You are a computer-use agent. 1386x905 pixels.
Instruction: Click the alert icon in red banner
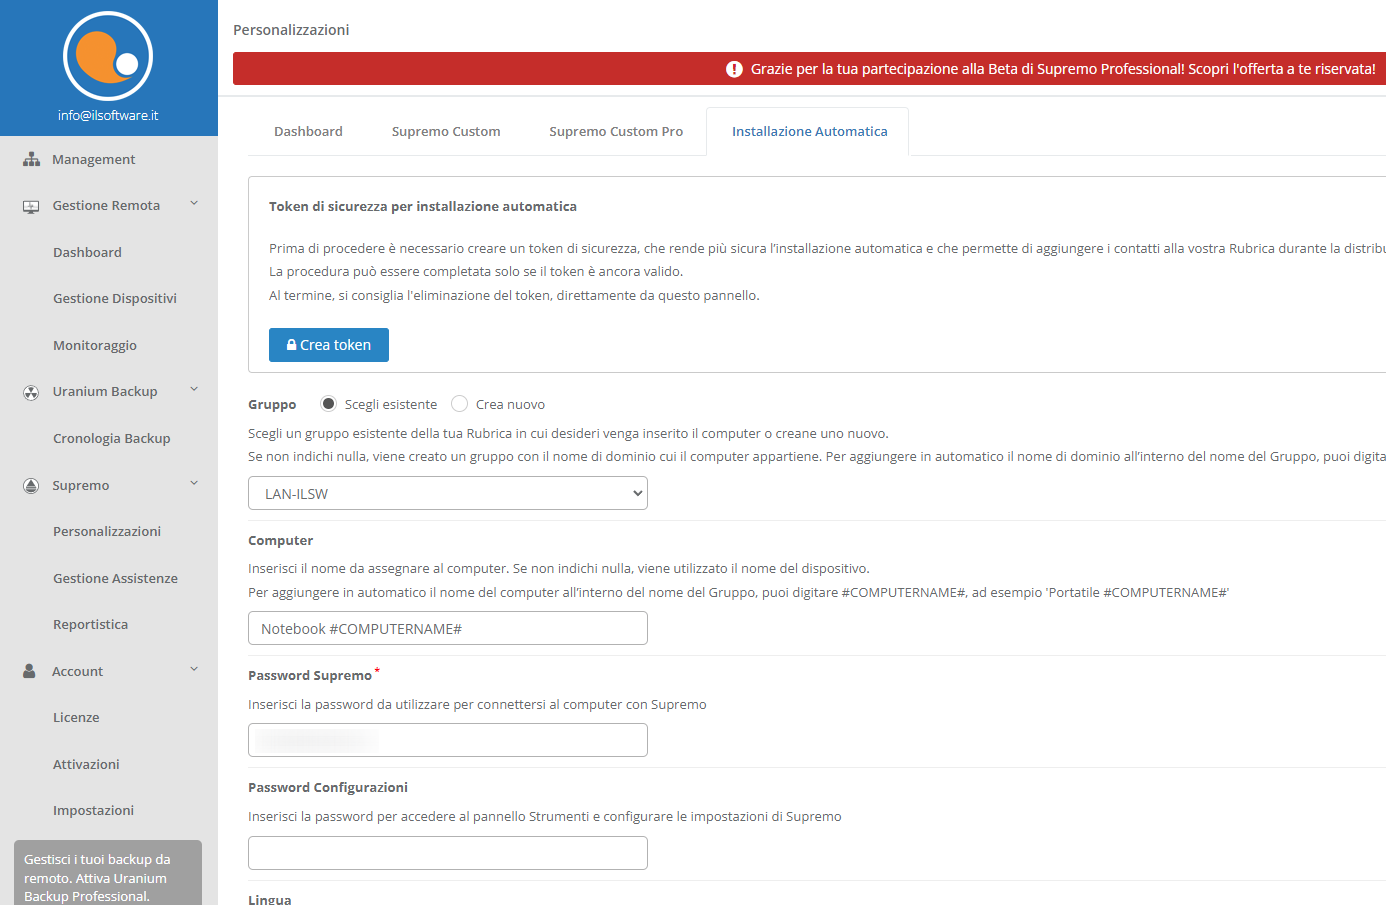point(734,69)
